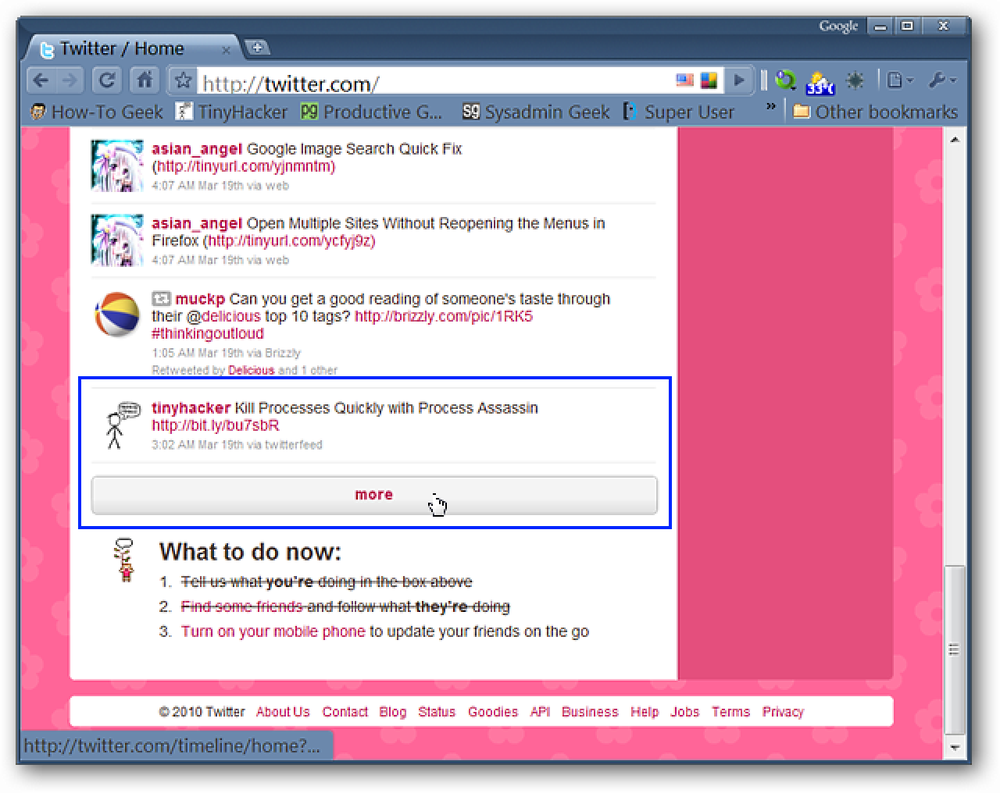This screenshot has width=1000, height=793.
Task: Open the tinyurl.com/yjnmntm link
Action: tap(244, 167)
